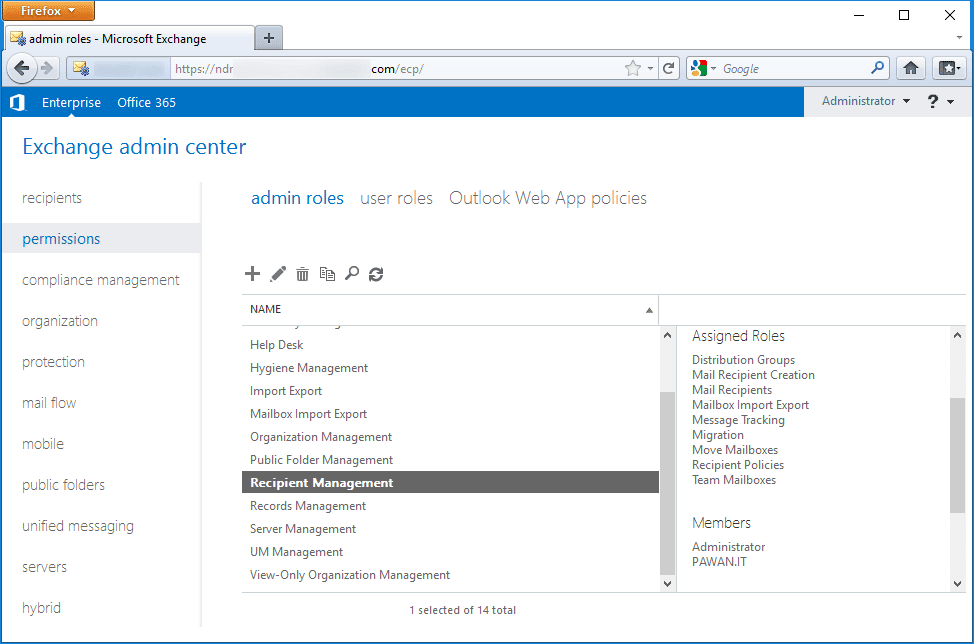Reload the page in Firefox
This screenshot has height=644, width=974.
[x=668, y=68]
